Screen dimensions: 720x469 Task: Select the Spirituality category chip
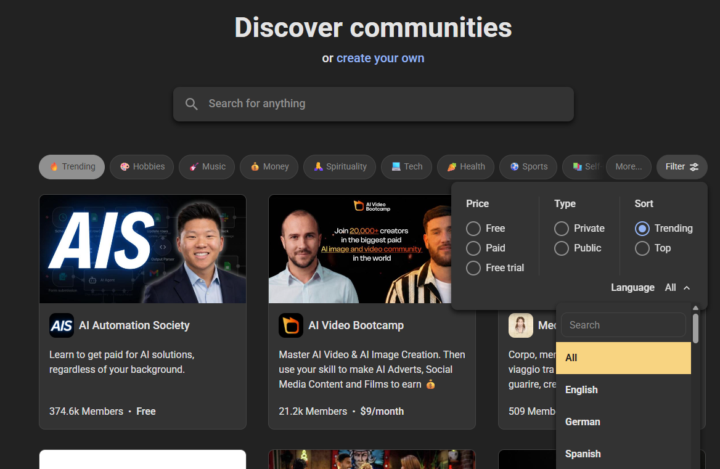click(340, 167)
